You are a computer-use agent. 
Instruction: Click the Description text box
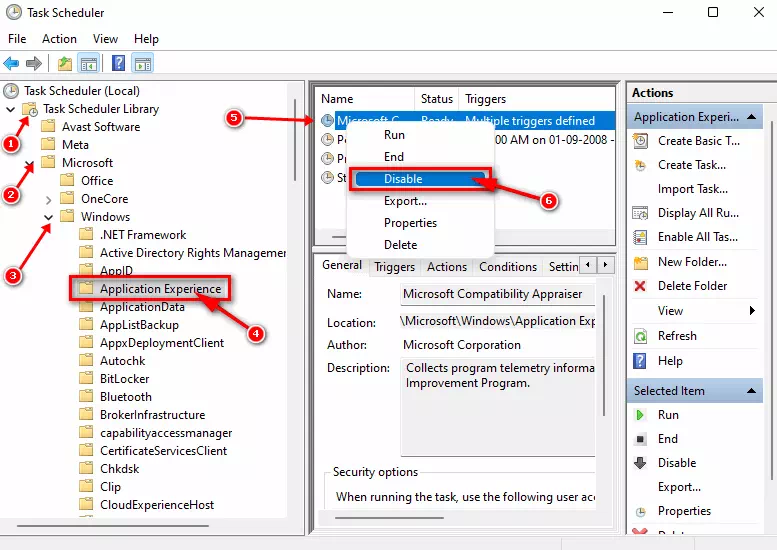[x=498, y=406]
